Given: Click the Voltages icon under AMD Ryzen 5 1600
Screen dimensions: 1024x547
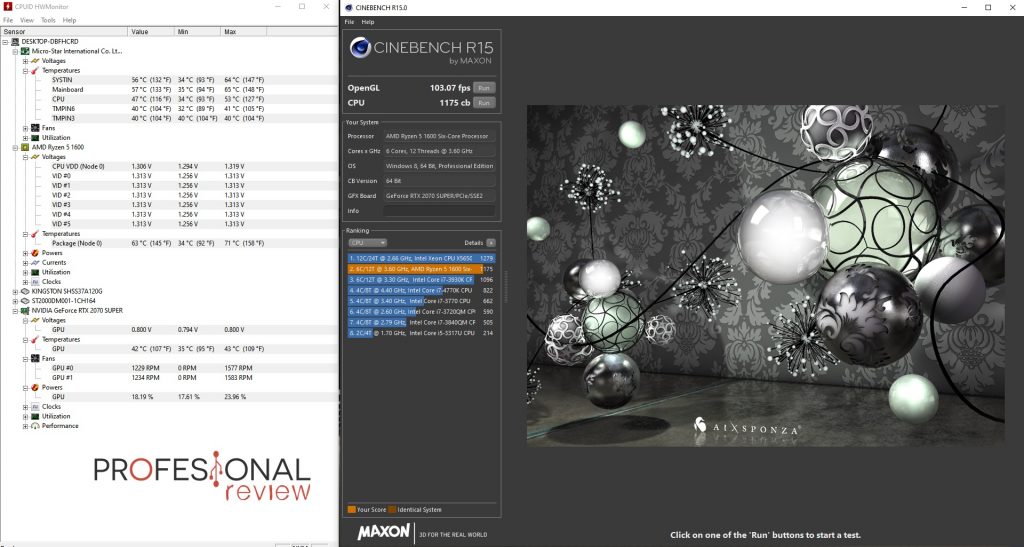Looking at the screenshot, I should [x=35, y=157].
